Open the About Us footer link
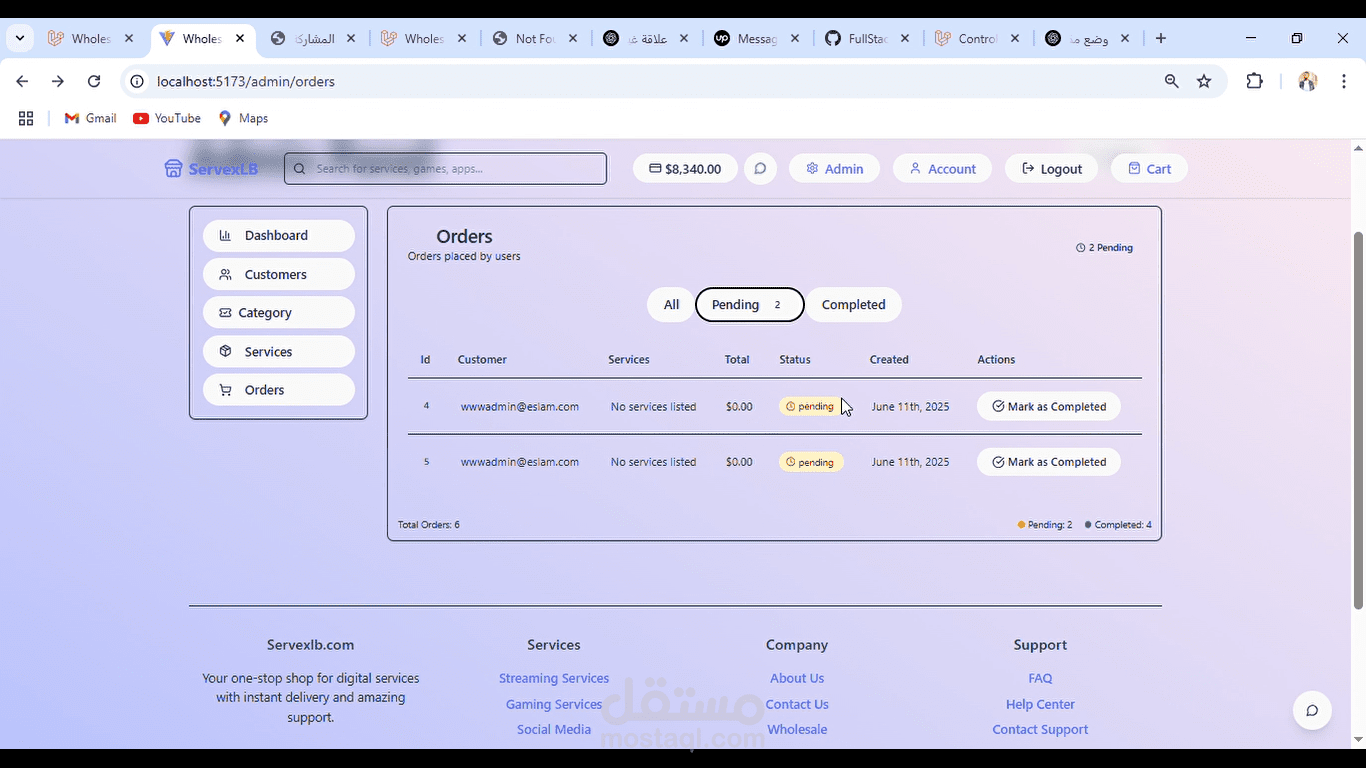 797,678
